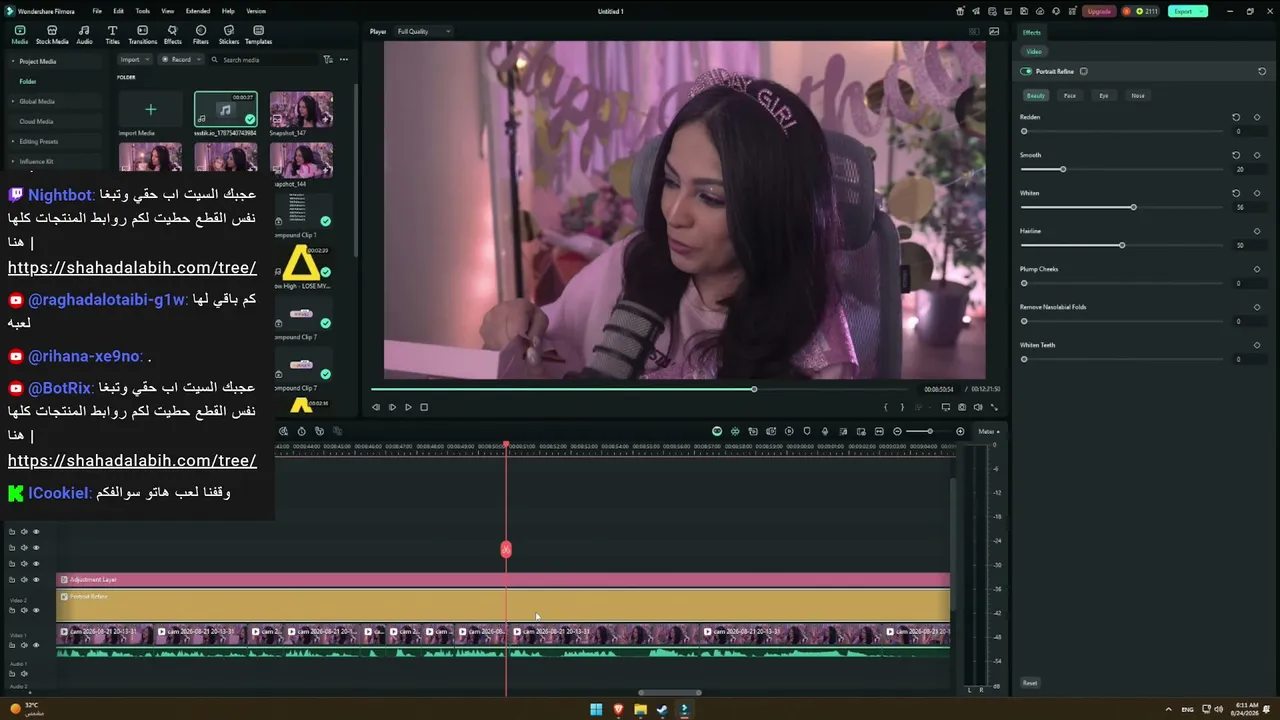Open the Audio library tab
Screen dimensions: 1280x720
(84, 35)
